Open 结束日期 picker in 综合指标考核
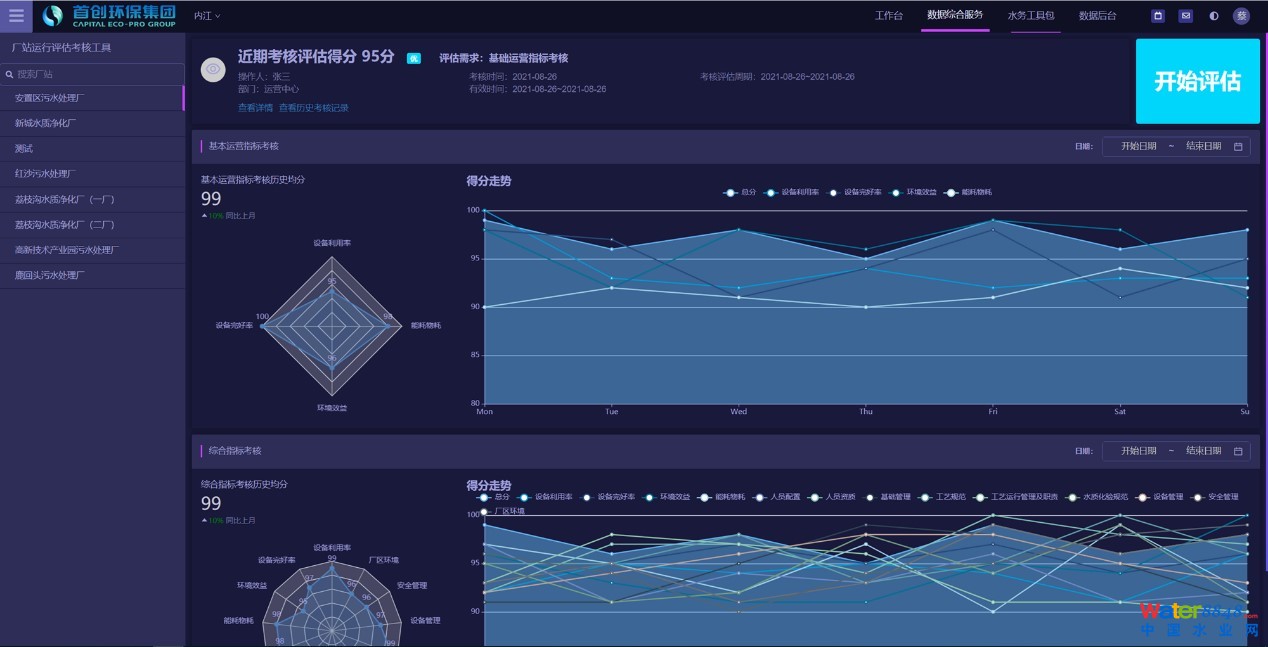The image size is (1268, 647). tap(1203, 451)
